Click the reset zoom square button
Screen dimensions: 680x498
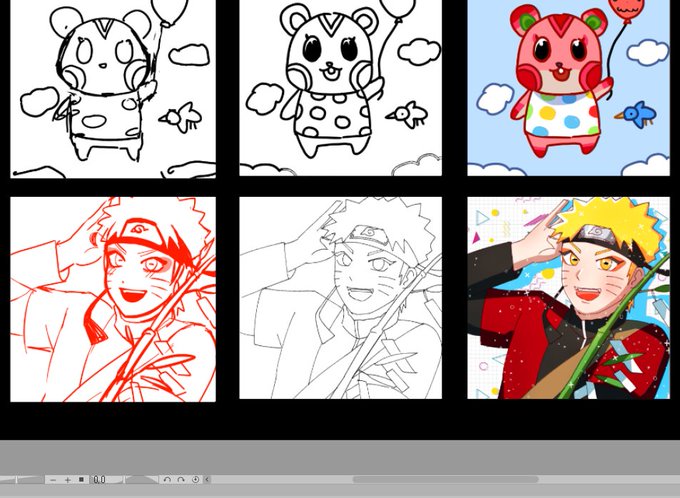pos(81,479)
